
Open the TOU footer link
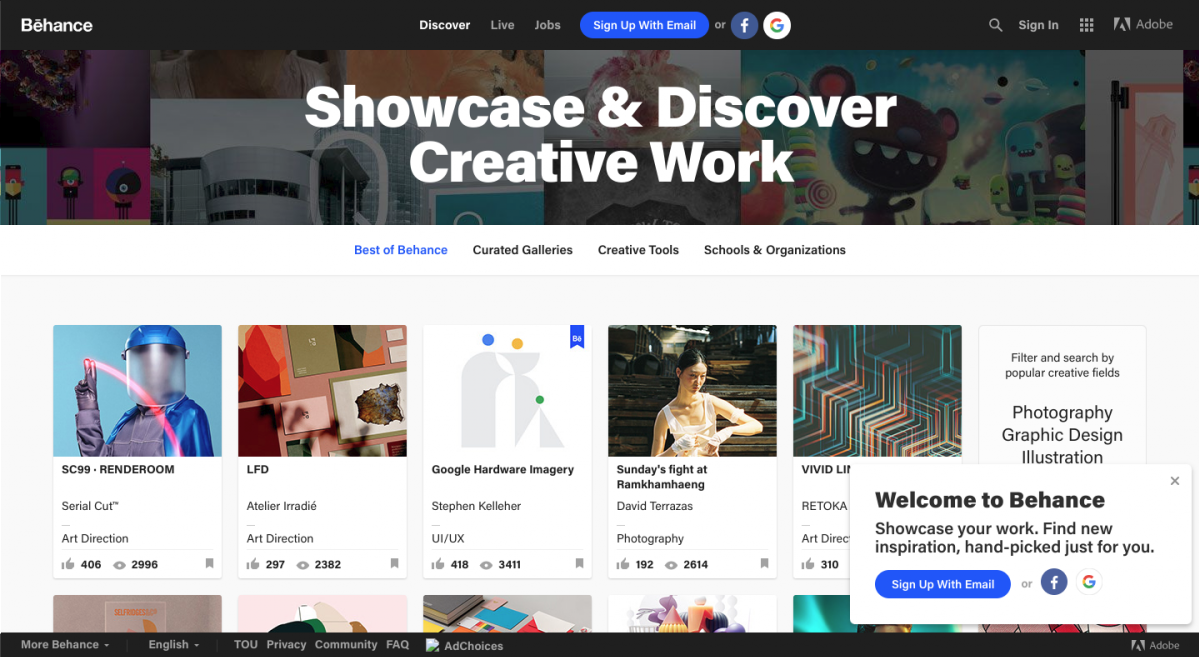pyautogui.click(x=245, y=645)
